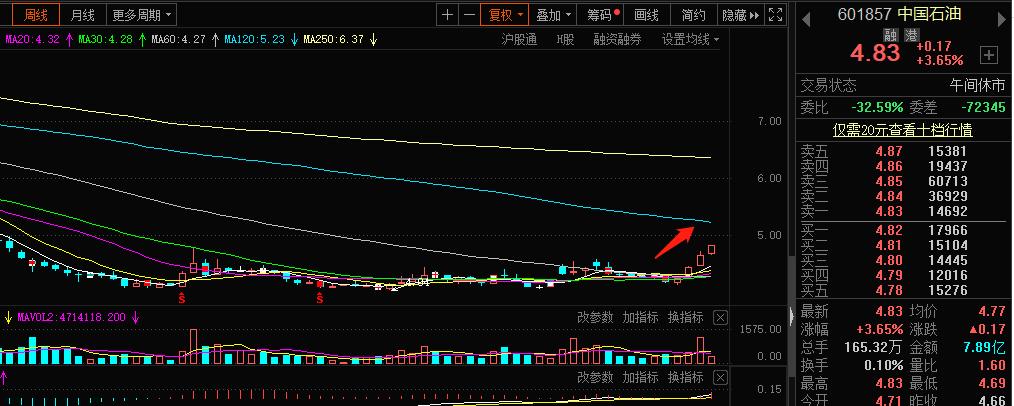Click the MA250:6.37 indicator label
Image resolution: width=1014 pixels, height=406 pixels.
tap(334, 39)
